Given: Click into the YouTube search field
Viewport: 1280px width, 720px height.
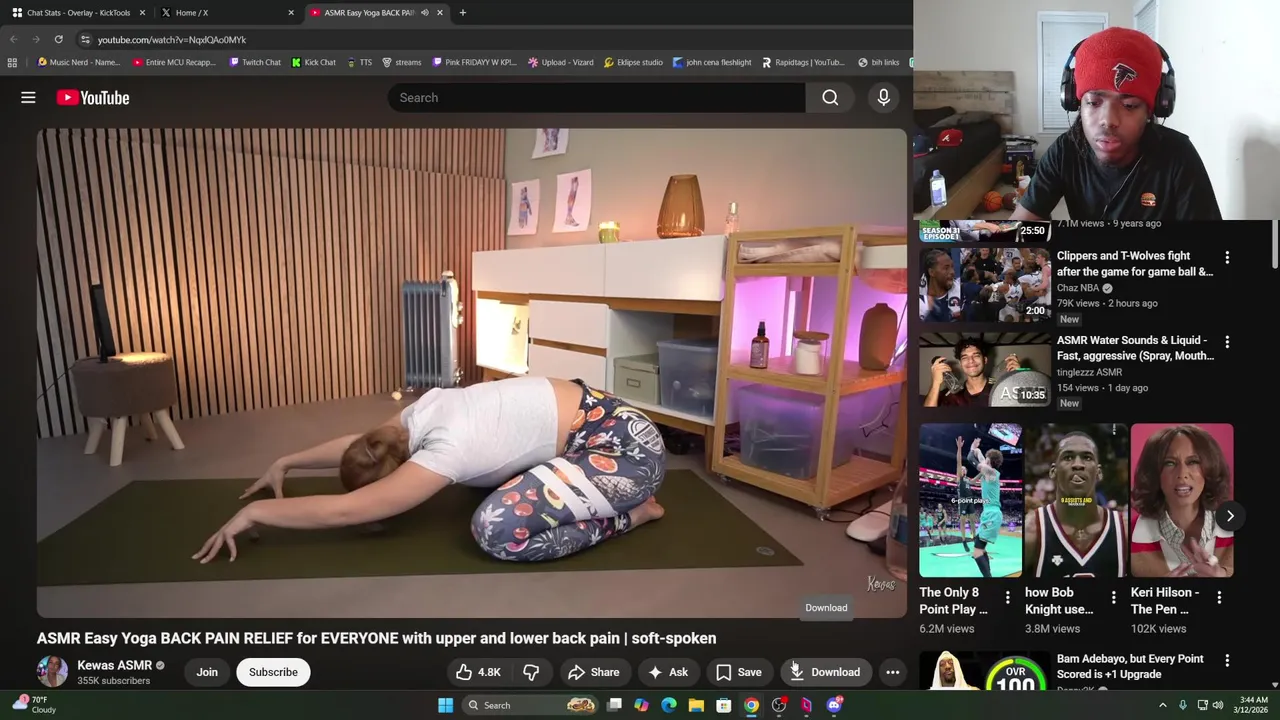Looking at the screenshot, I should coord(596,97).
